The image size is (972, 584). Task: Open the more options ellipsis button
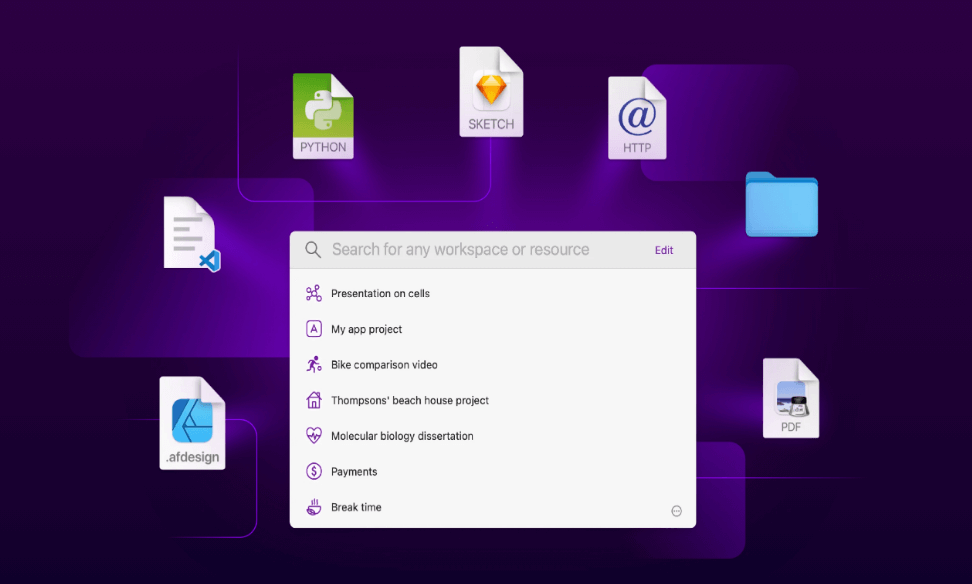(x=676, y=511)
